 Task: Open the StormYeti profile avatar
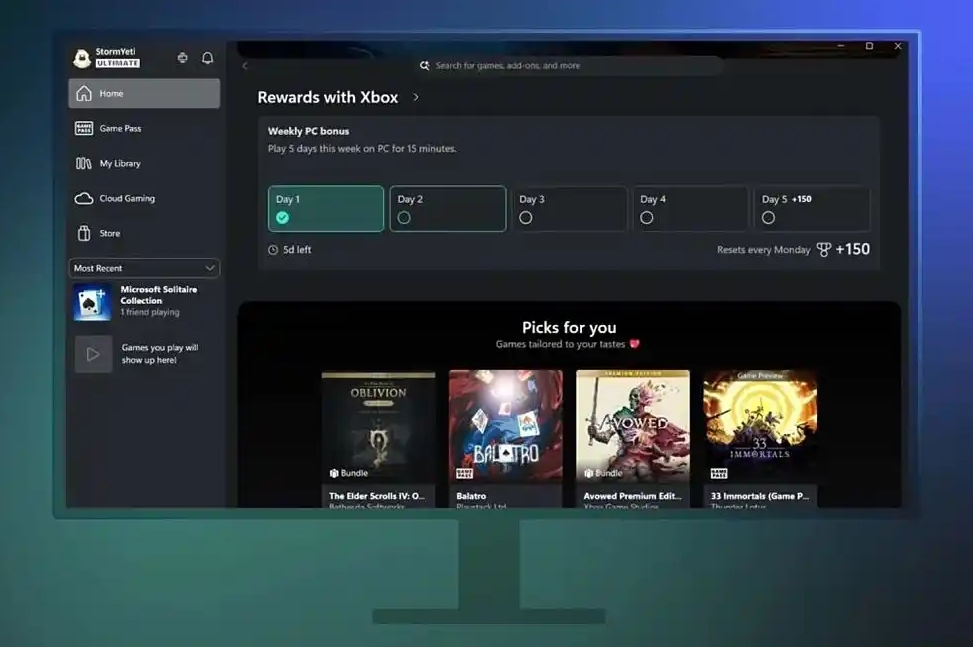tap(82, 58)
